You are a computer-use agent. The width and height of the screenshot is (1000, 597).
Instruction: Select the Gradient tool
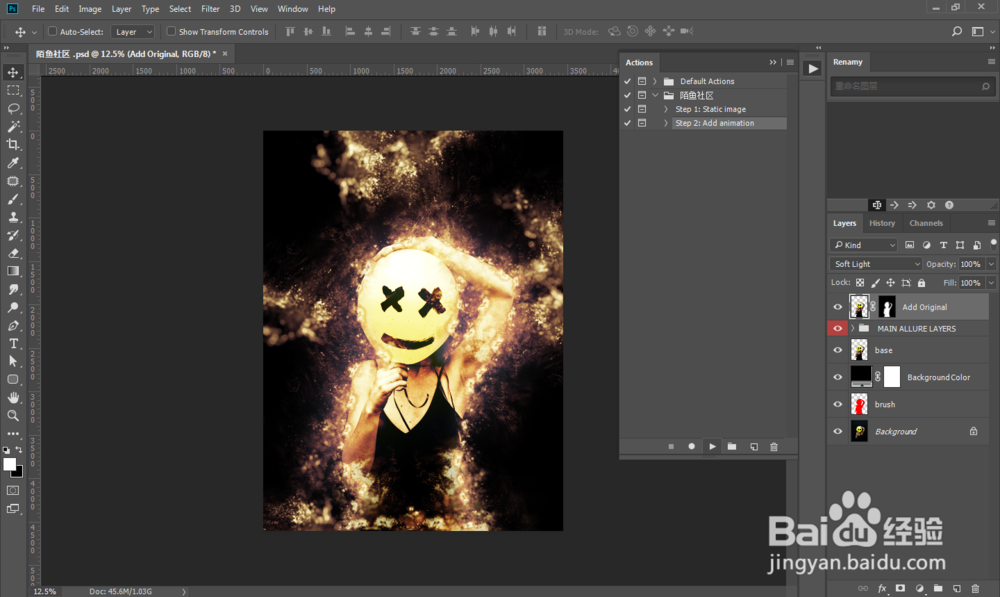(x=13, y=271)
